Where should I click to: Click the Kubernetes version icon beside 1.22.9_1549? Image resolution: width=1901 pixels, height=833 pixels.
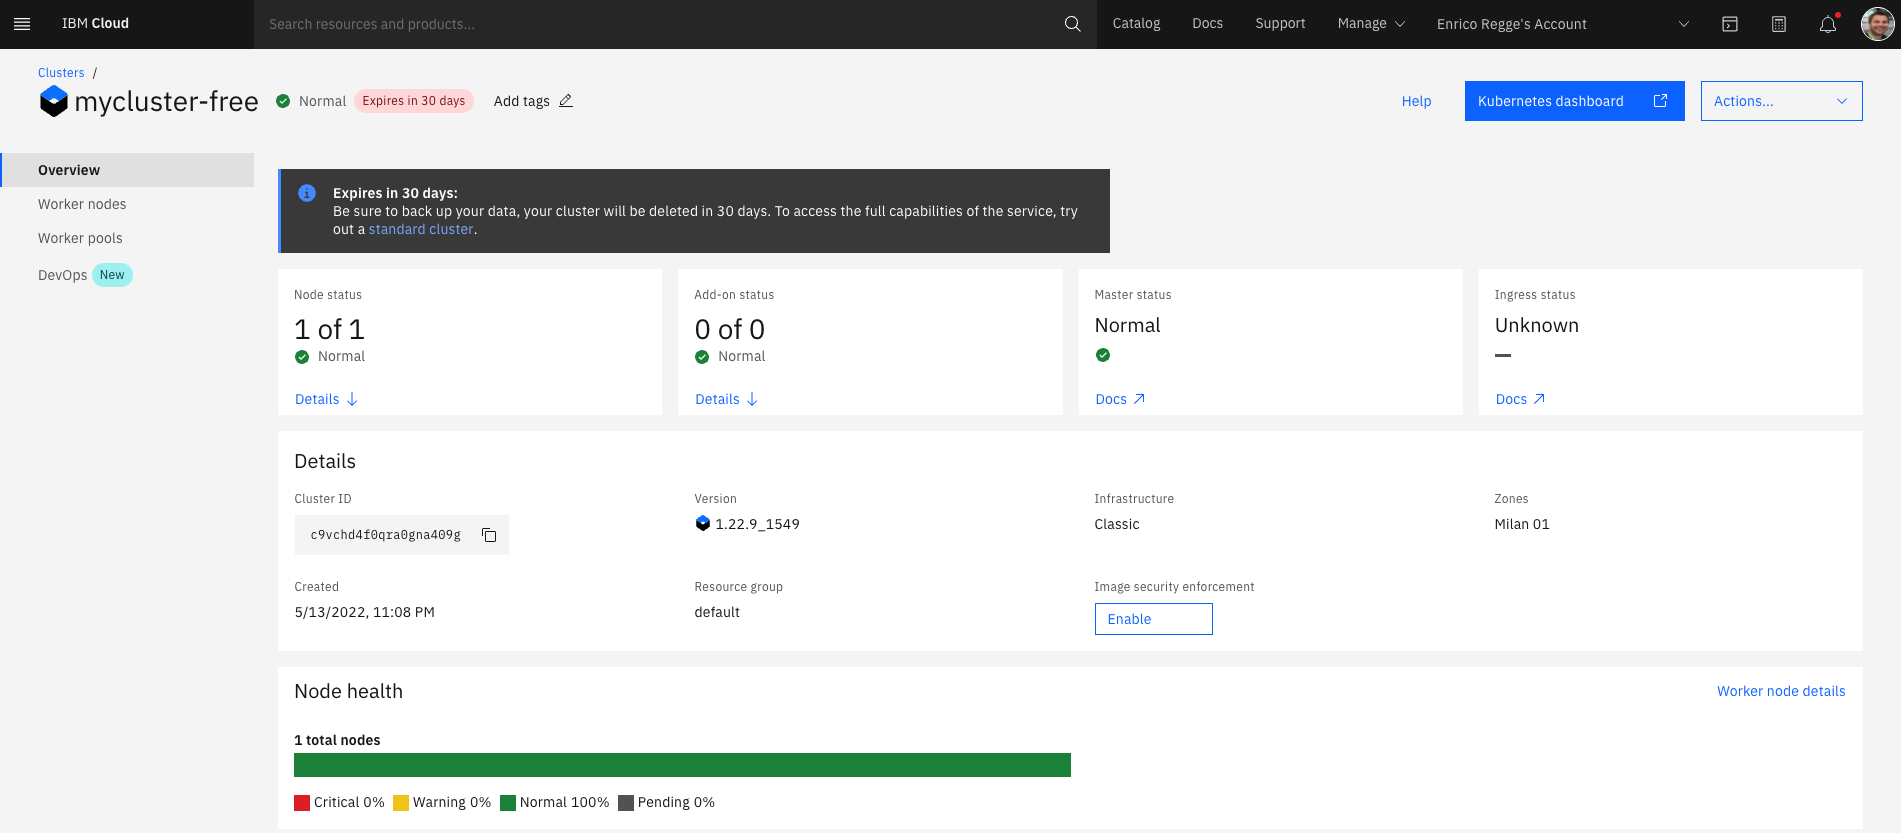pos(703,523)
